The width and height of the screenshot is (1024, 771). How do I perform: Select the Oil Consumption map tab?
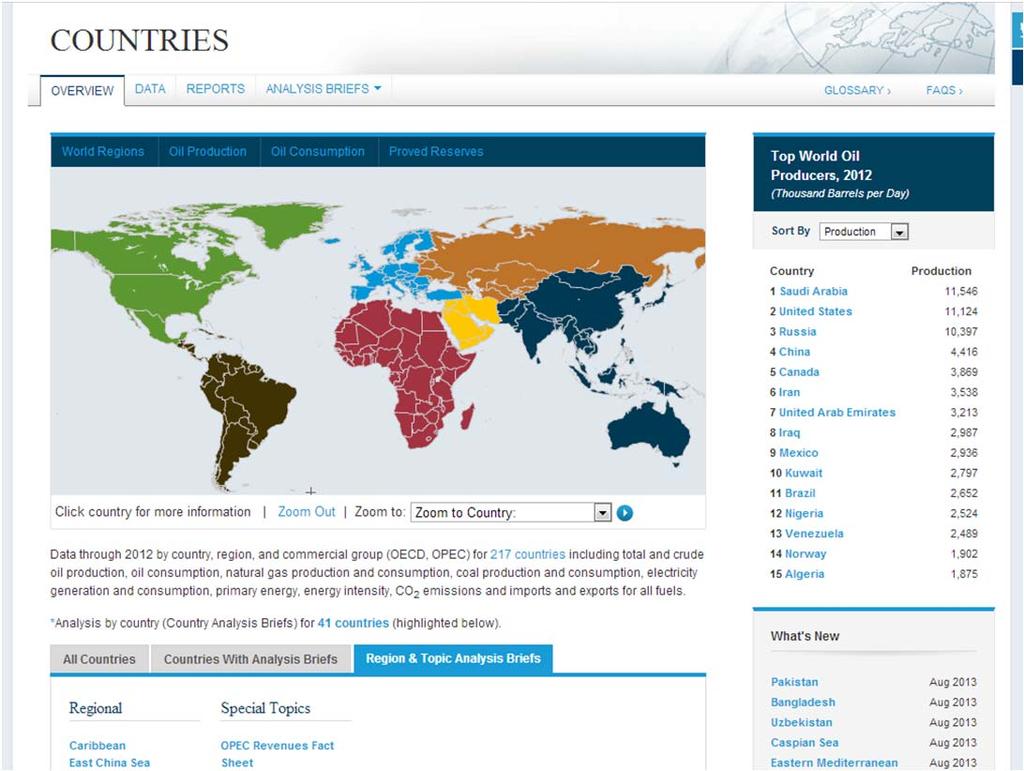pyautogui.click(x=318, y=151)
